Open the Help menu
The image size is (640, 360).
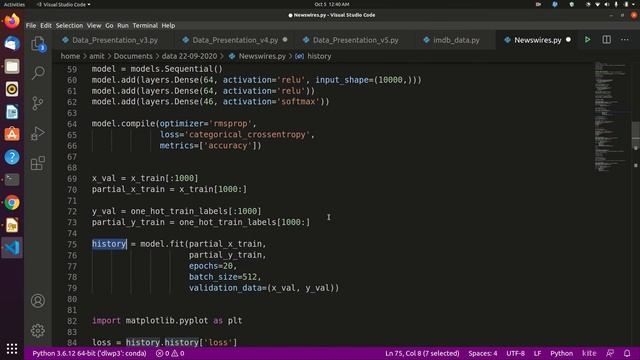(x=168, y=25)
